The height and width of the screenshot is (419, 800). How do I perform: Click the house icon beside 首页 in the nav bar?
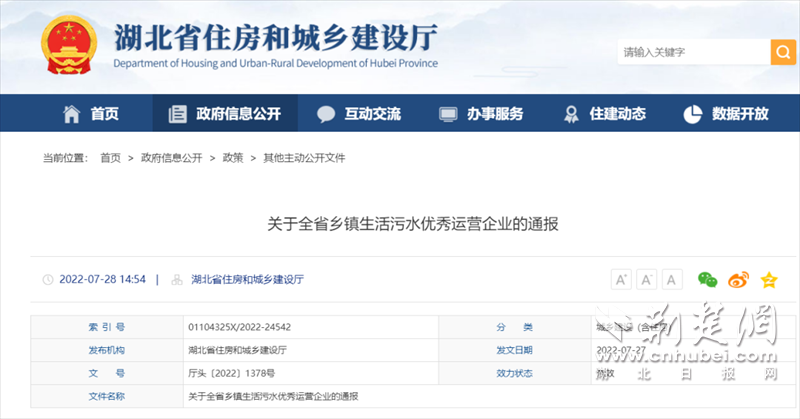[x=71, y=113]
